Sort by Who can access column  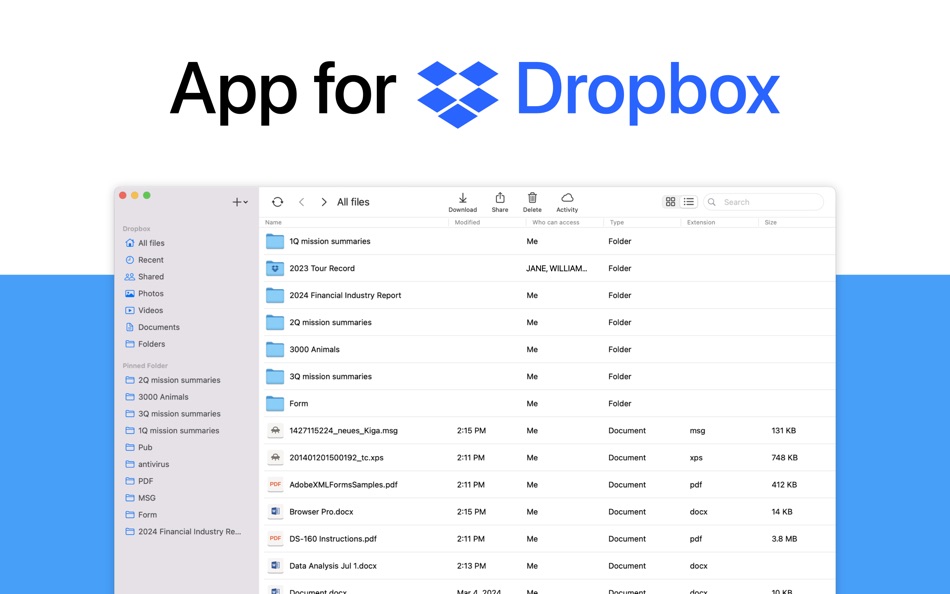tap(556, 222)
